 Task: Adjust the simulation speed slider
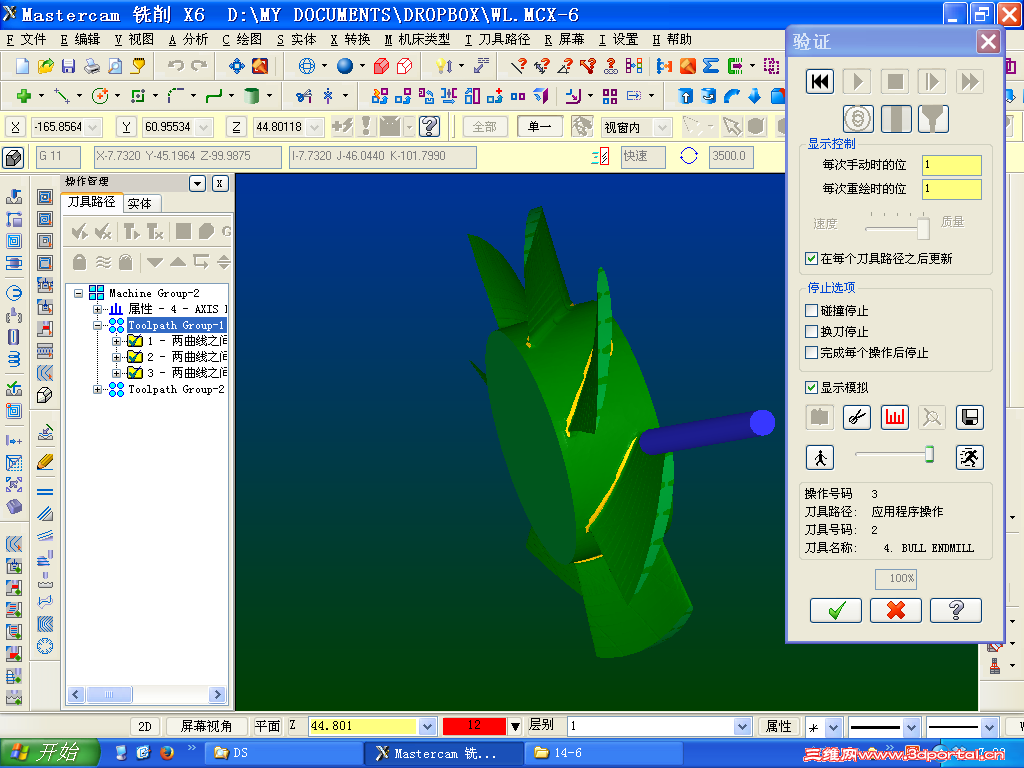tap(929, 455)
